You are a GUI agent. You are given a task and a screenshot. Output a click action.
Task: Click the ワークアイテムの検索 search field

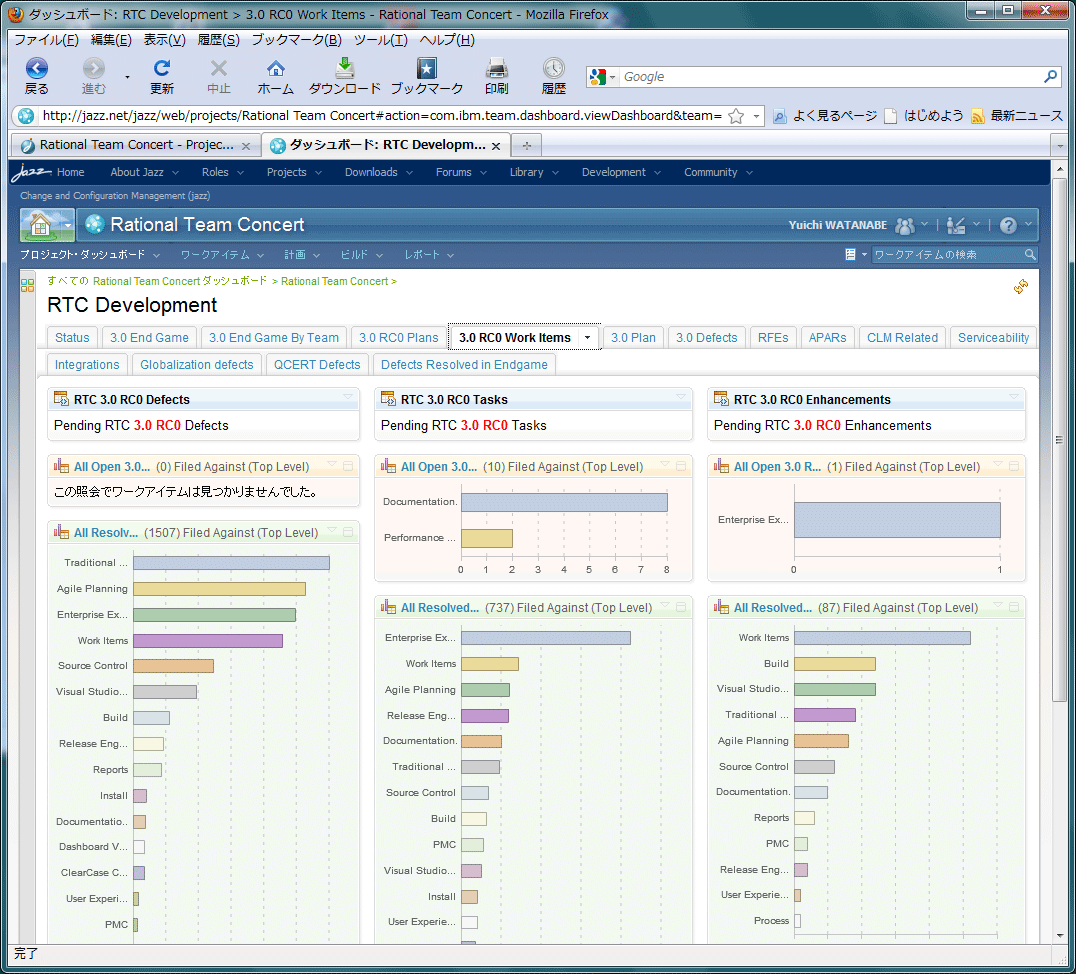coord(947,255)
